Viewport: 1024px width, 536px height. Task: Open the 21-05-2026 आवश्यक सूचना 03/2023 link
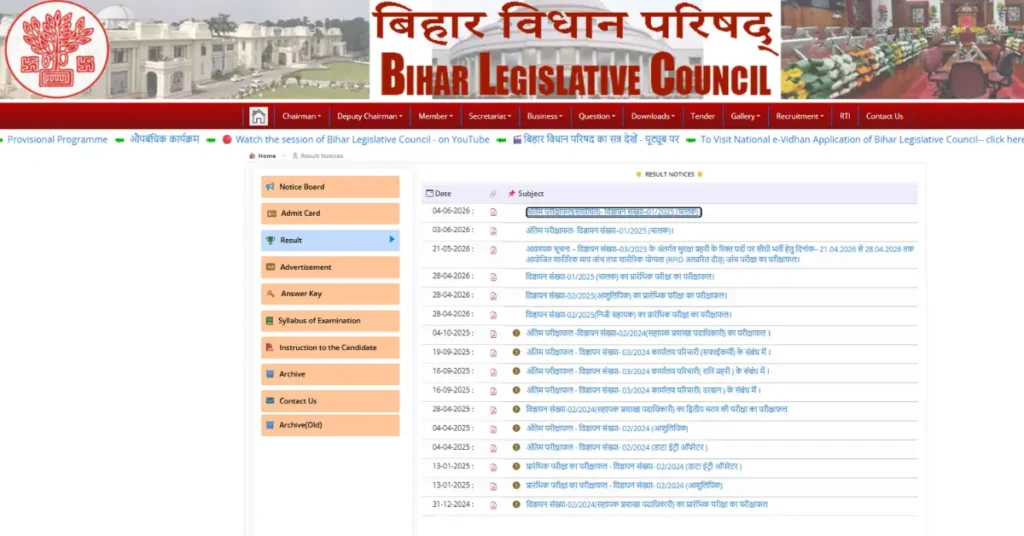(720, 254)
